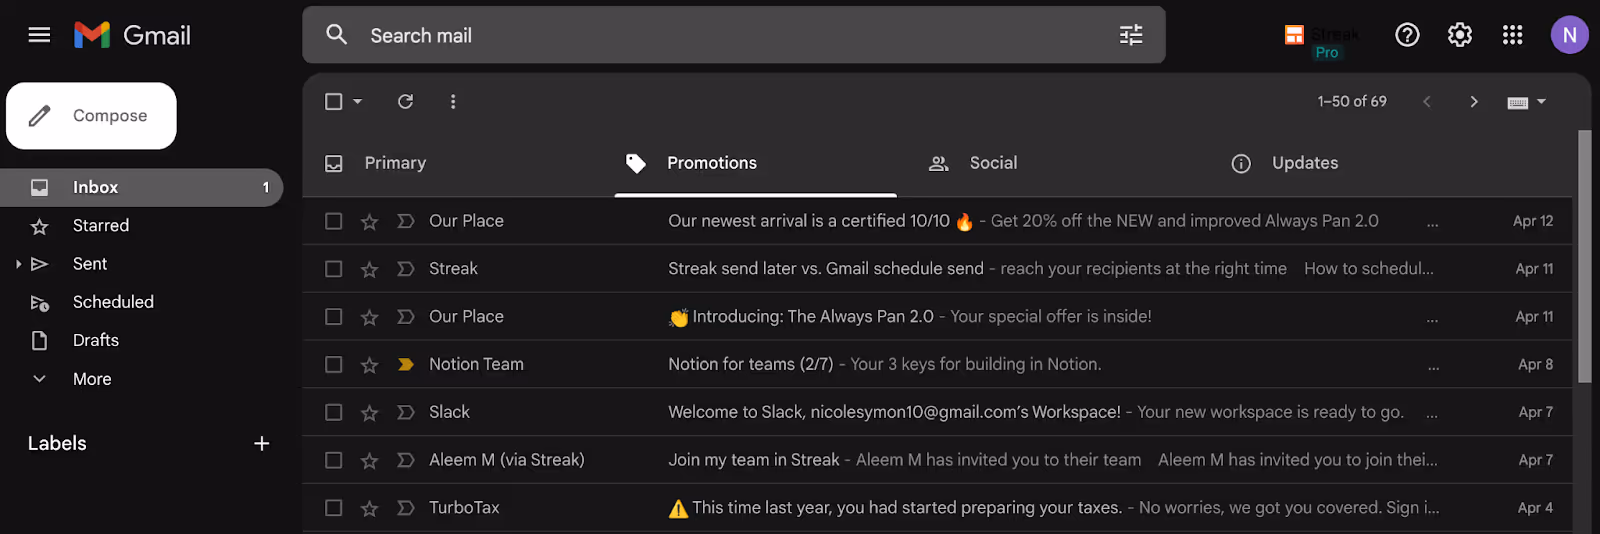Select the Notion Team email checkbox
This screenshot has height=534, width=1600.
[334, 365]
